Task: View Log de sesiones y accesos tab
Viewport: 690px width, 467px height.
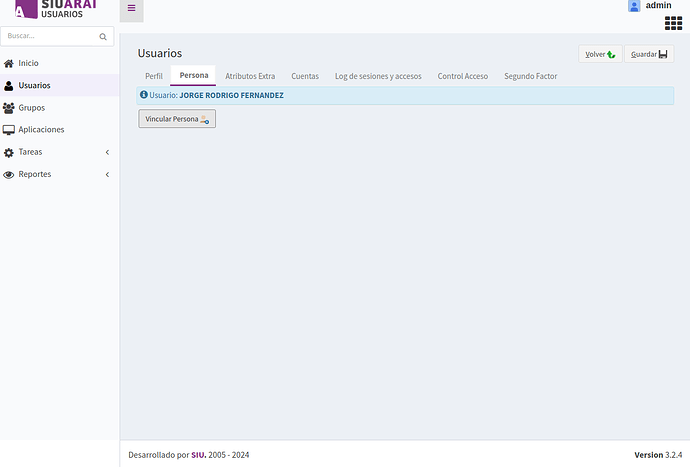Action: point(378,76)
